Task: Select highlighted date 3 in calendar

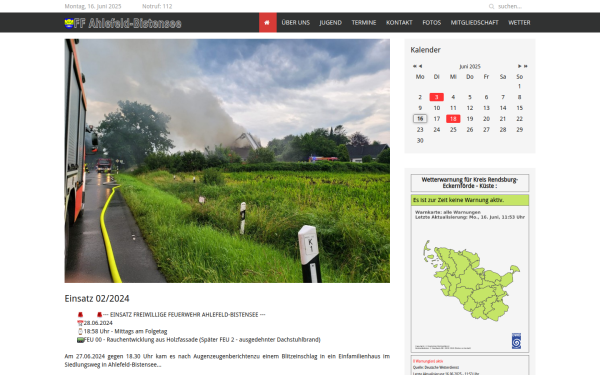Action: tap(436, 97)
